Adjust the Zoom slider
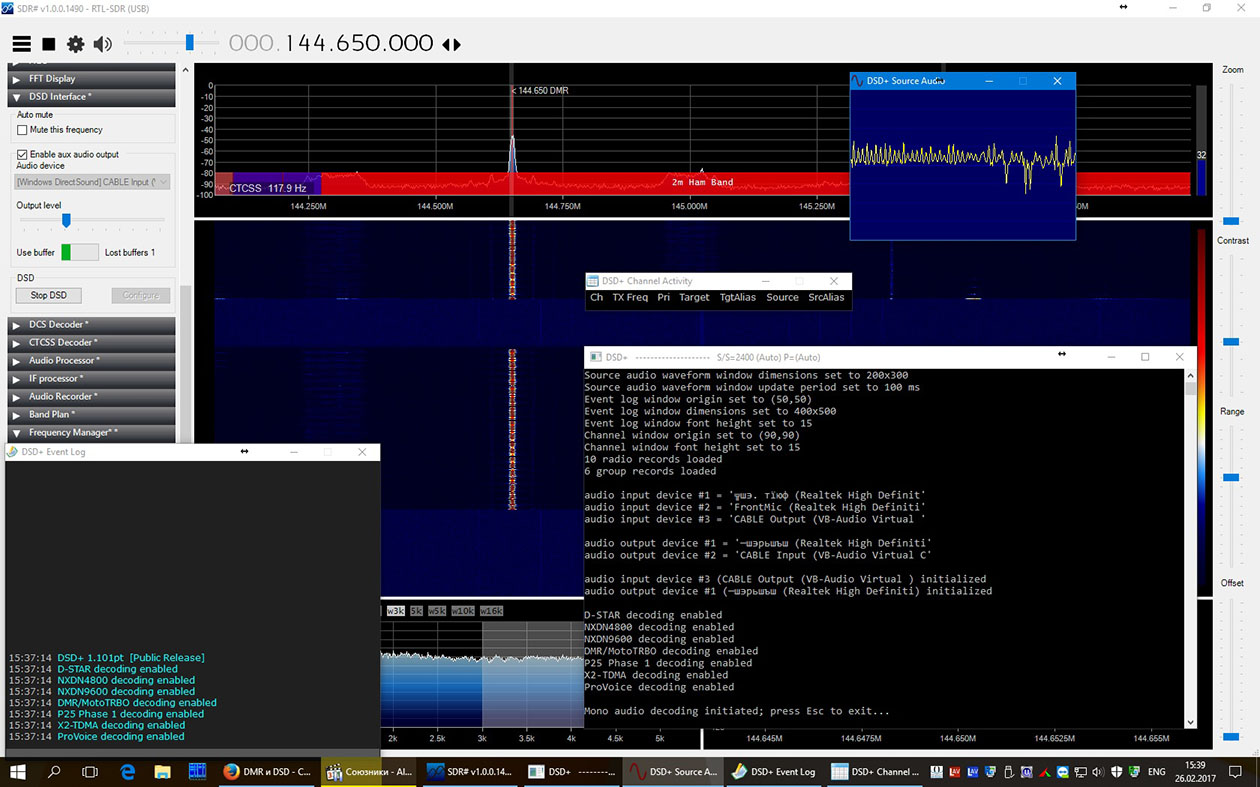Screen dimensions: 1260x787 coord(1231,220)
